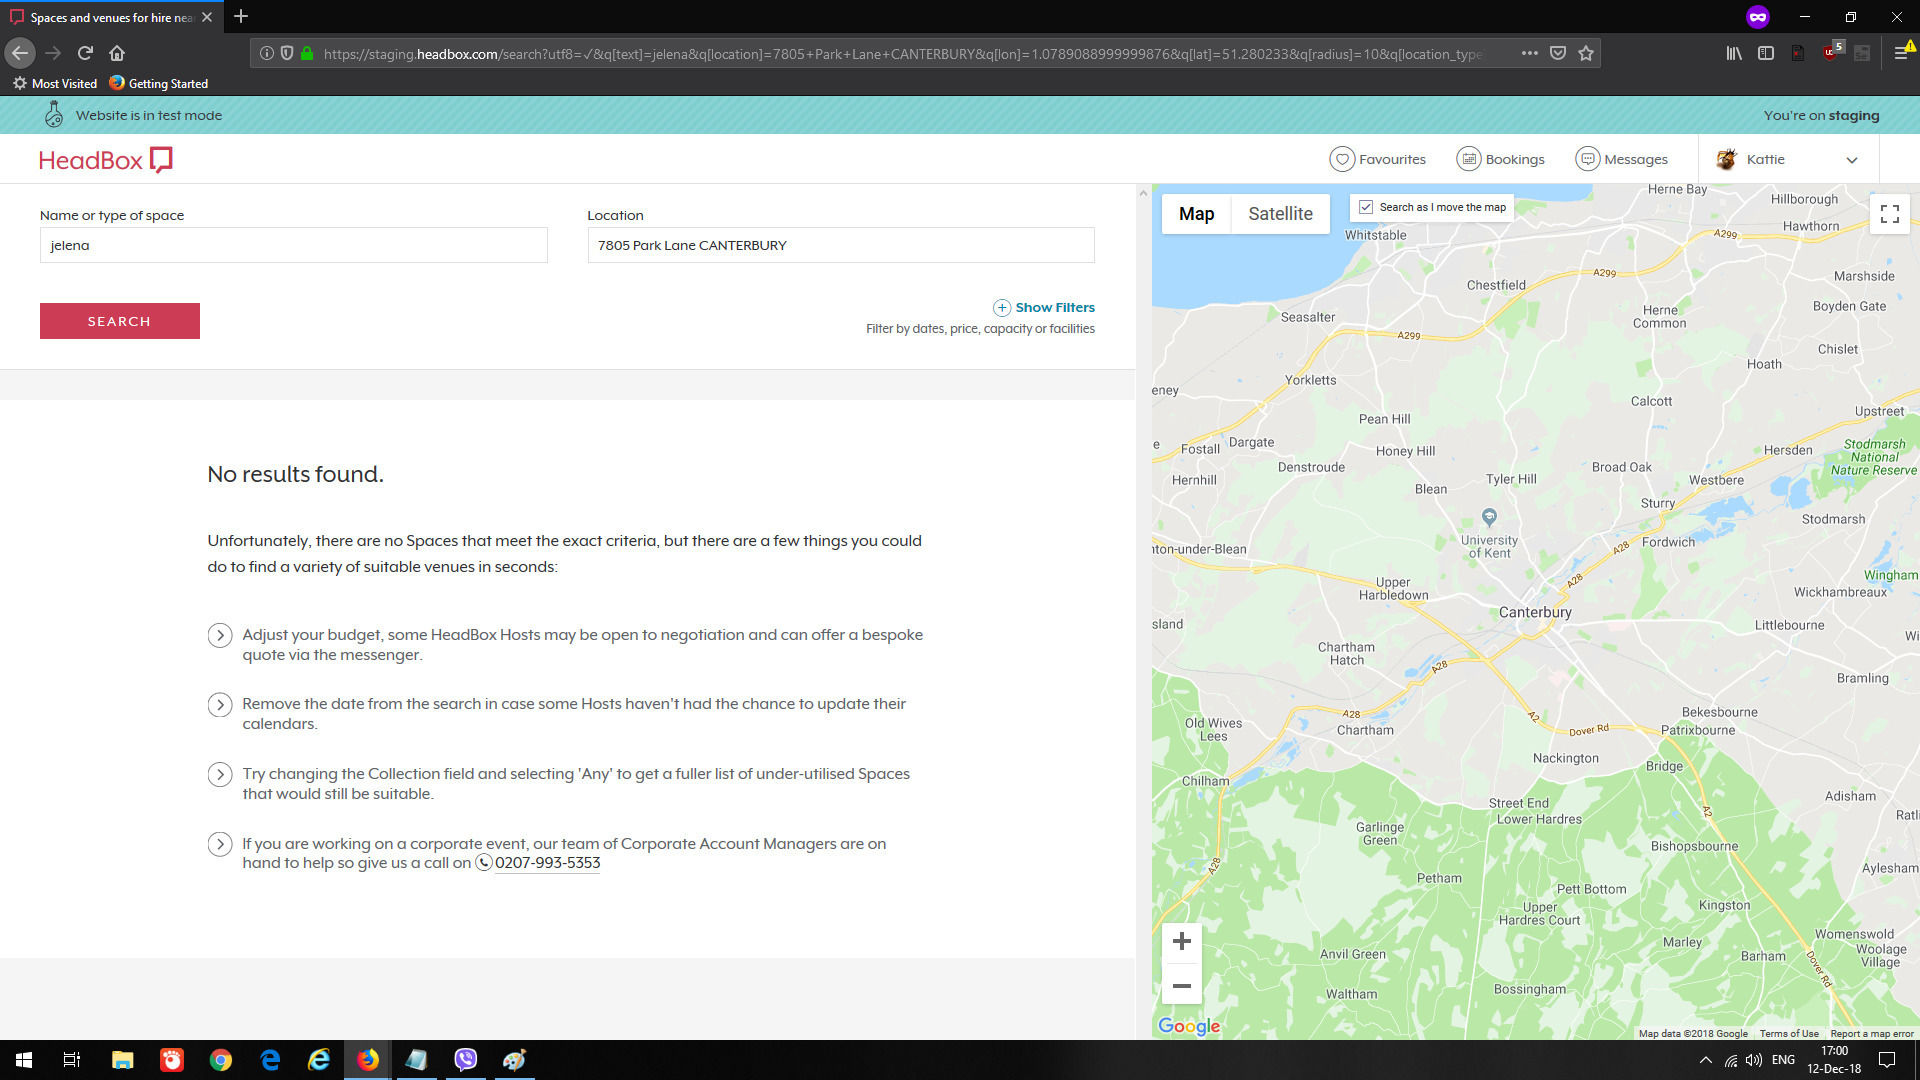Zoom out on the map
Viewport: 1920px width, 1080px height.
coord(1181,986)
